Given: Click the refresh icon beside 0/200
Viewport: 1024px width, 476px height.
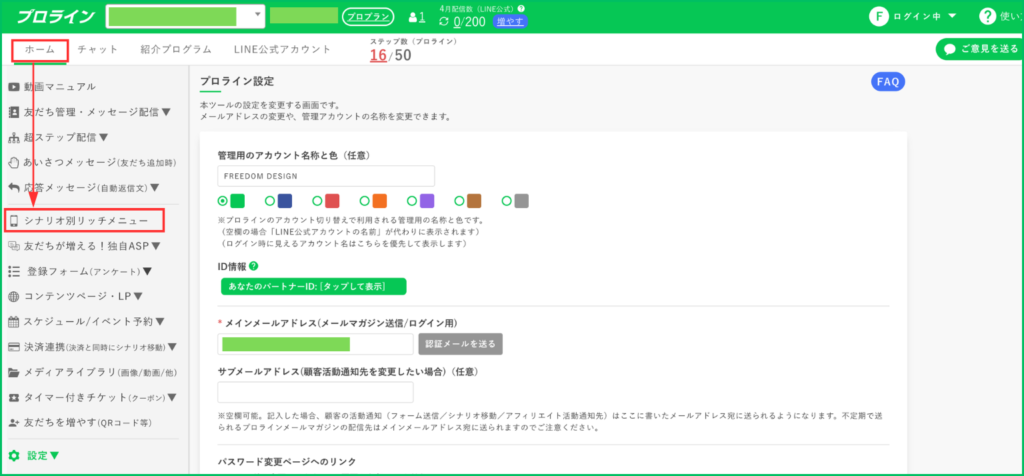Looking at the screenshot, I should click(444, 22).
